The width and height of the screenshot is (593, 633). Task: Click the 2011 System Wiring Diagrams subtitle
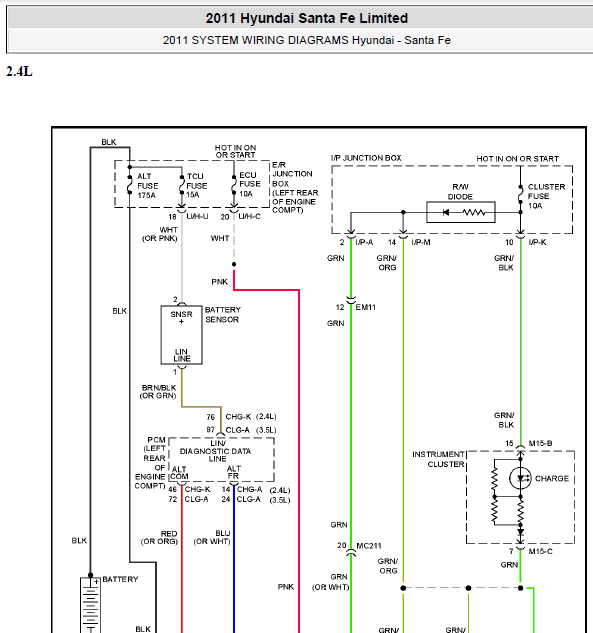307,40
